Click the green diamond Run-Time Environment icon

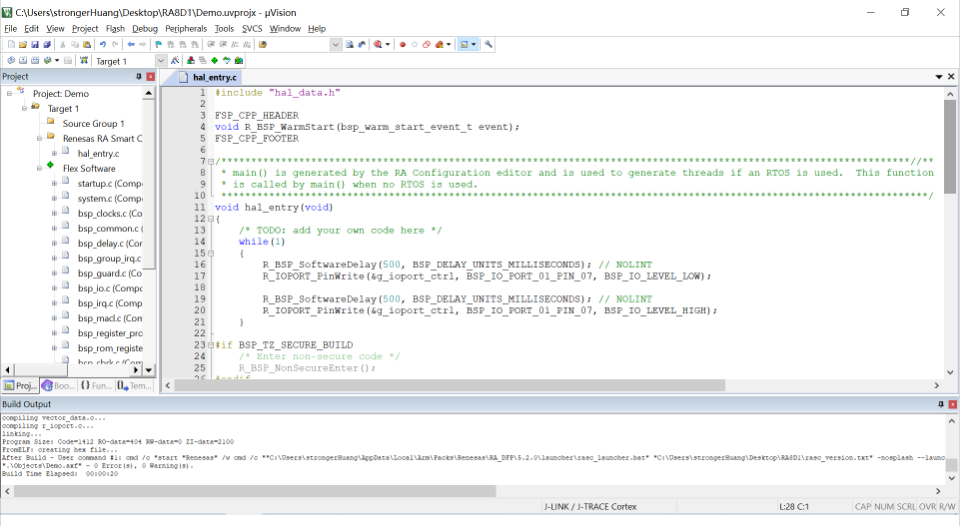[214, 61]
